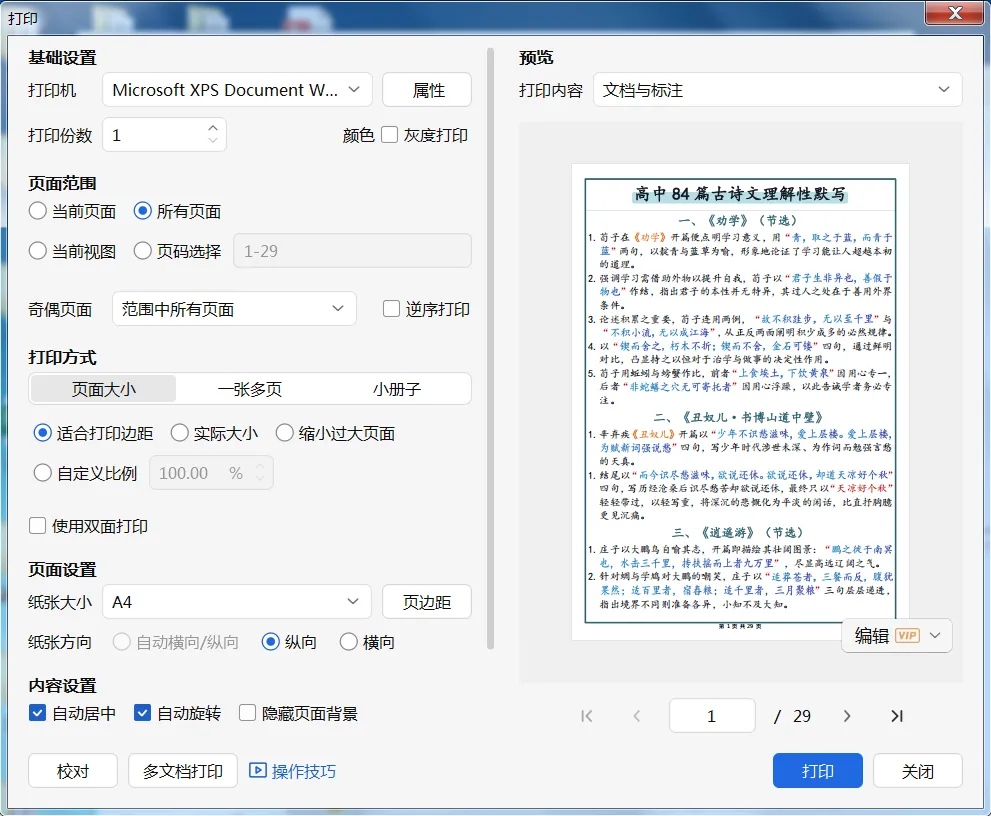Image resolution: width=991 pixels, height=816 pixels.
Task: Jump to last preview page
Action: tap(897, 716)
